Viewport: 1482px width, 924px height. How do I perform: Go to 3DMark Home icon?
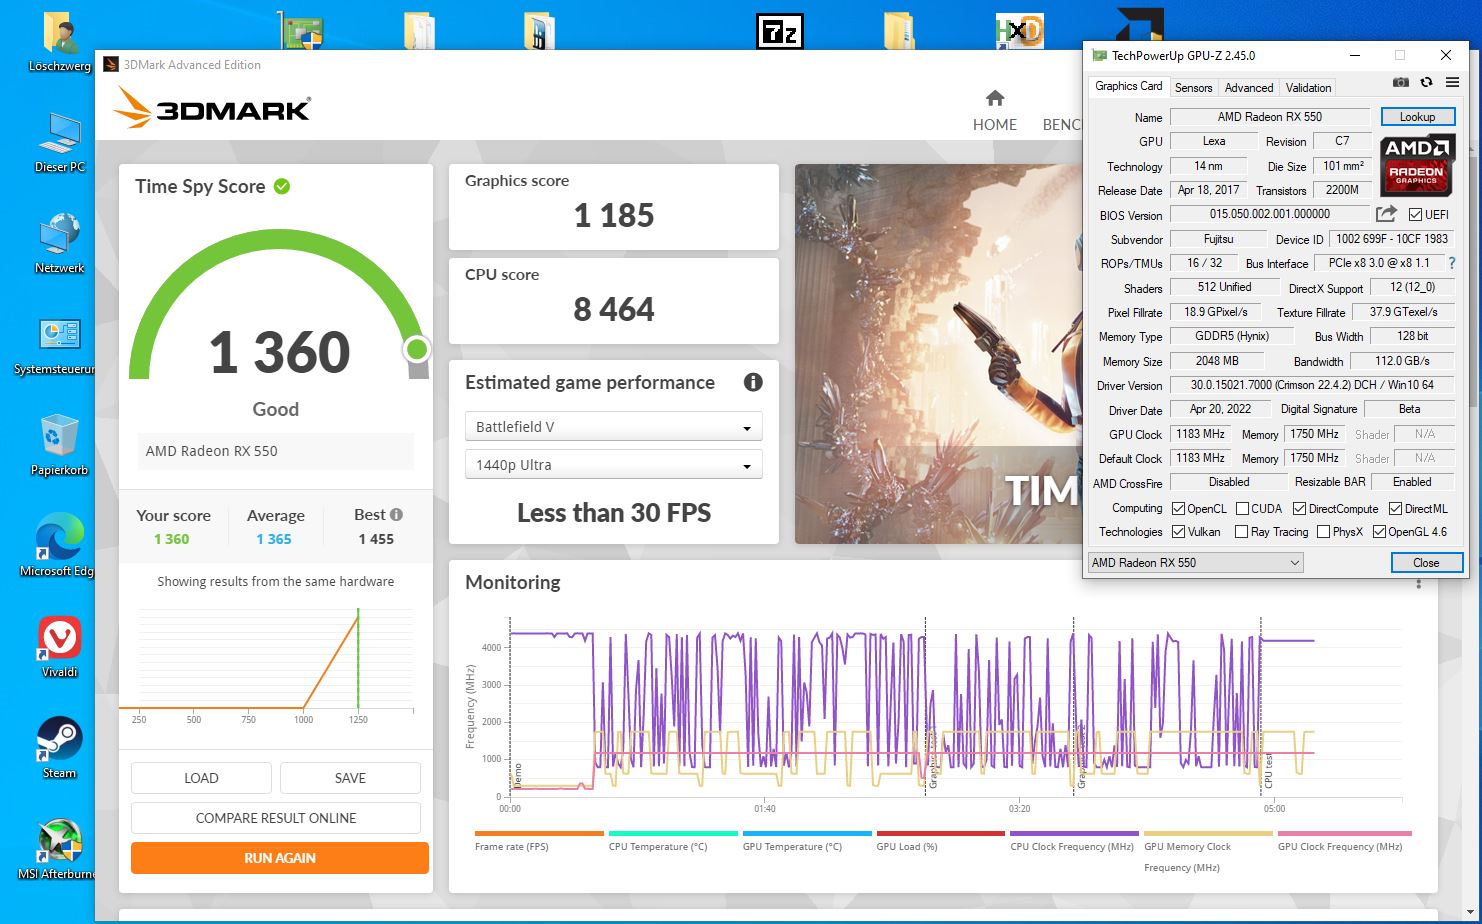995,98
